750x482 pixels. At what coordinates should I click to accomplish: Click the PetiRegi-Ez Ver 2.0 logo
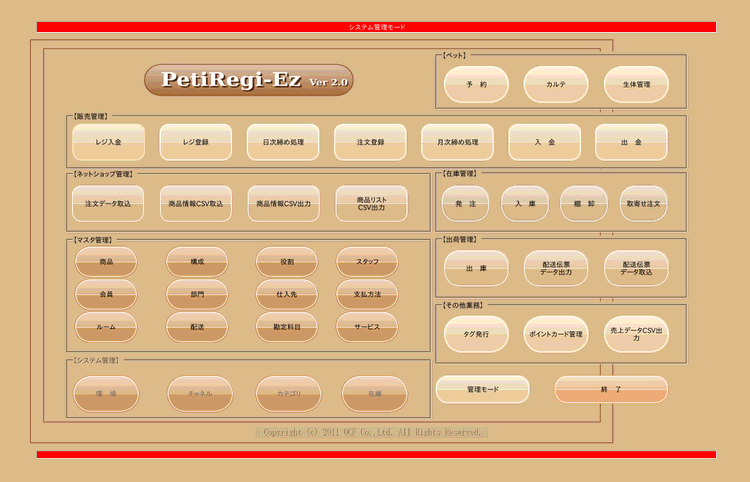(x=249, y=80)
